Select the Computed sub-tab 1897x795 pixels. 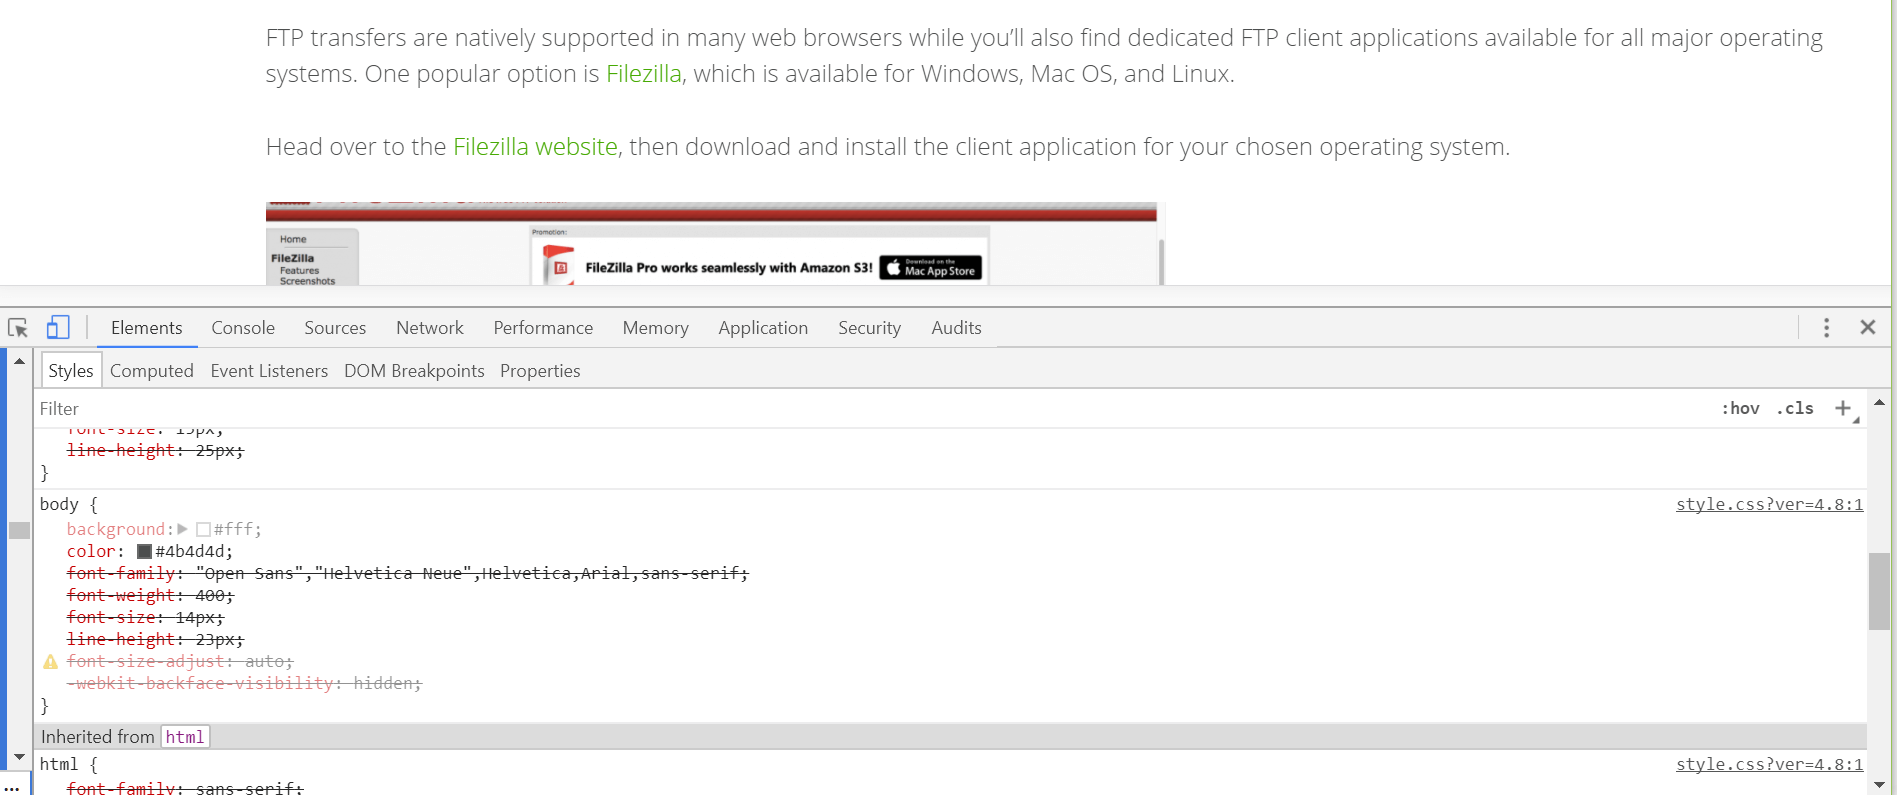coord(152,371)
